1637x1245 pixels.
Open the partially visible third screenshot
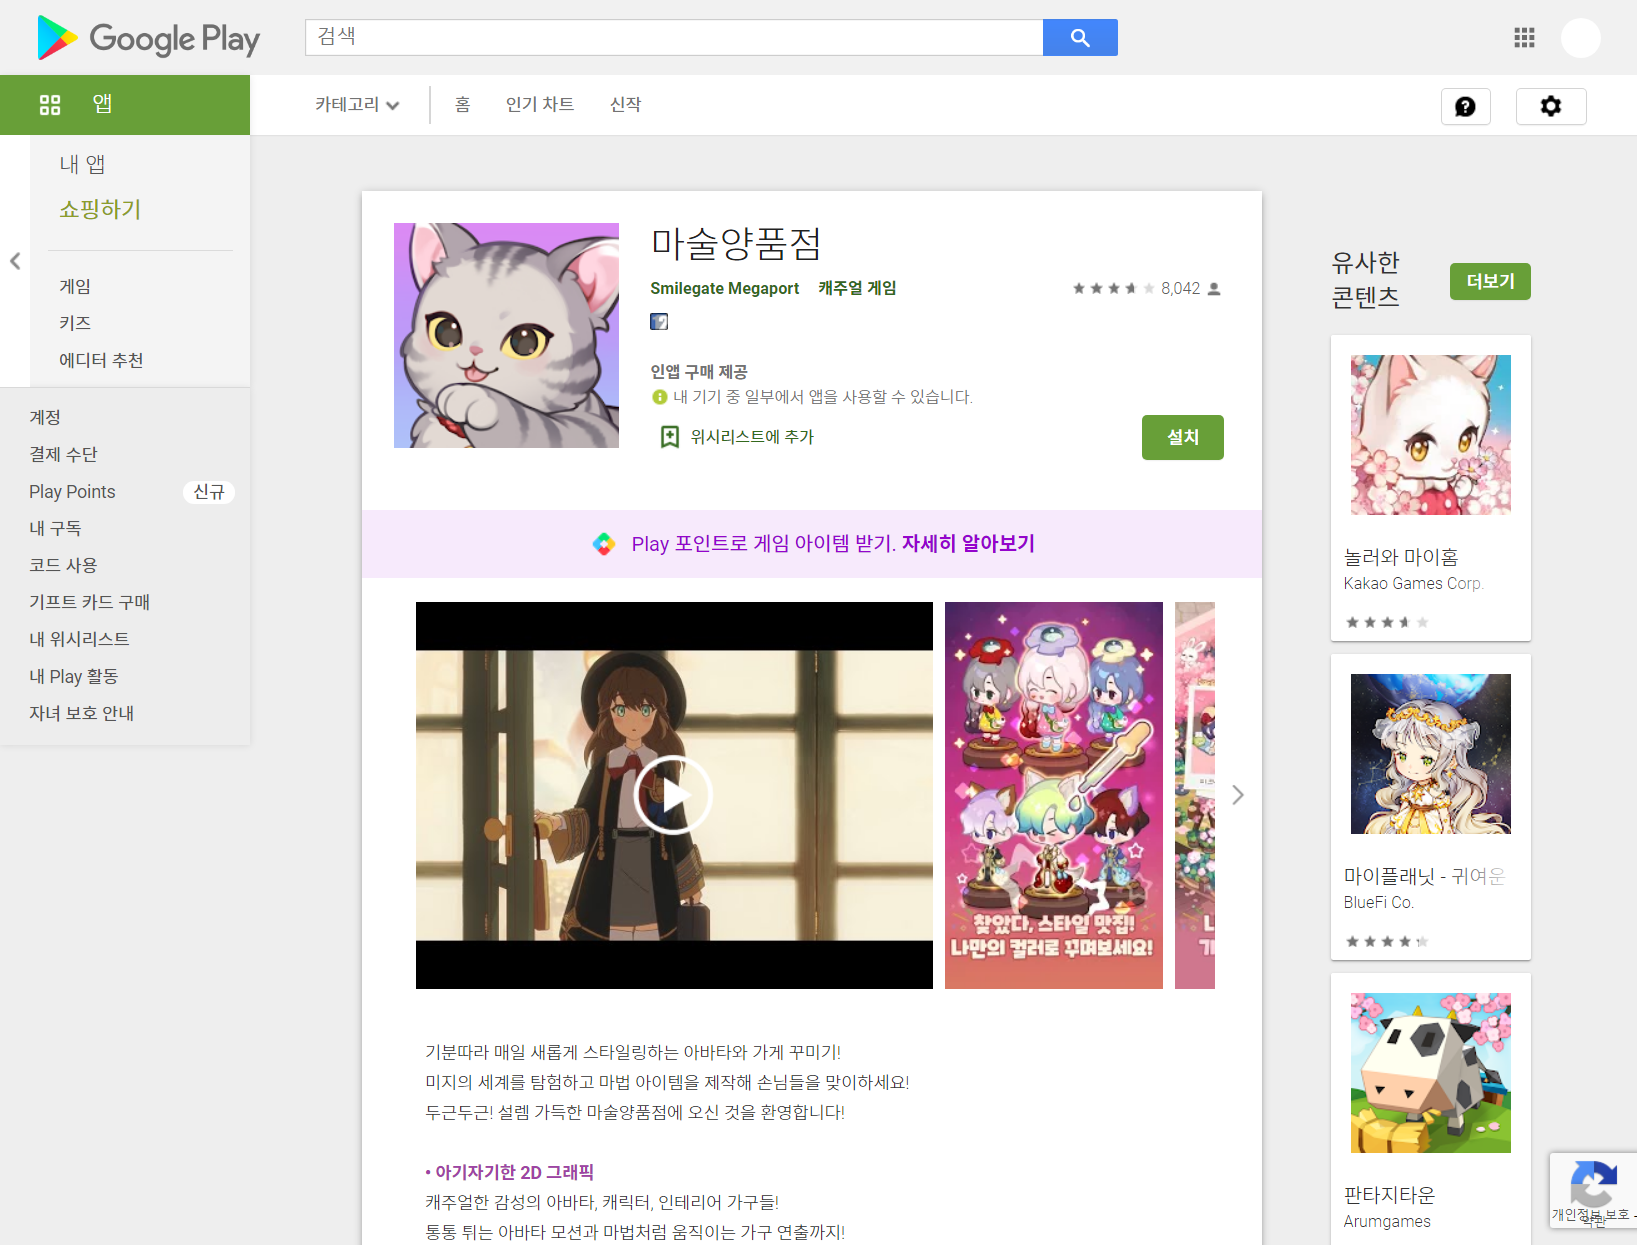pos(1195,795)
